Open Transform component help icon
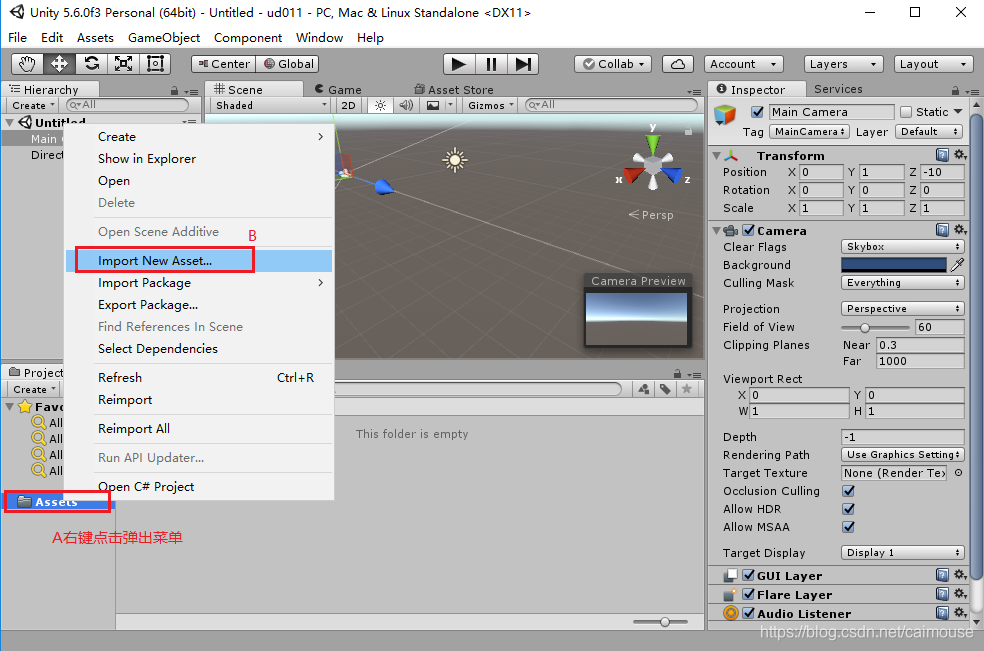The image size is (984, 651). pos(942,155)
